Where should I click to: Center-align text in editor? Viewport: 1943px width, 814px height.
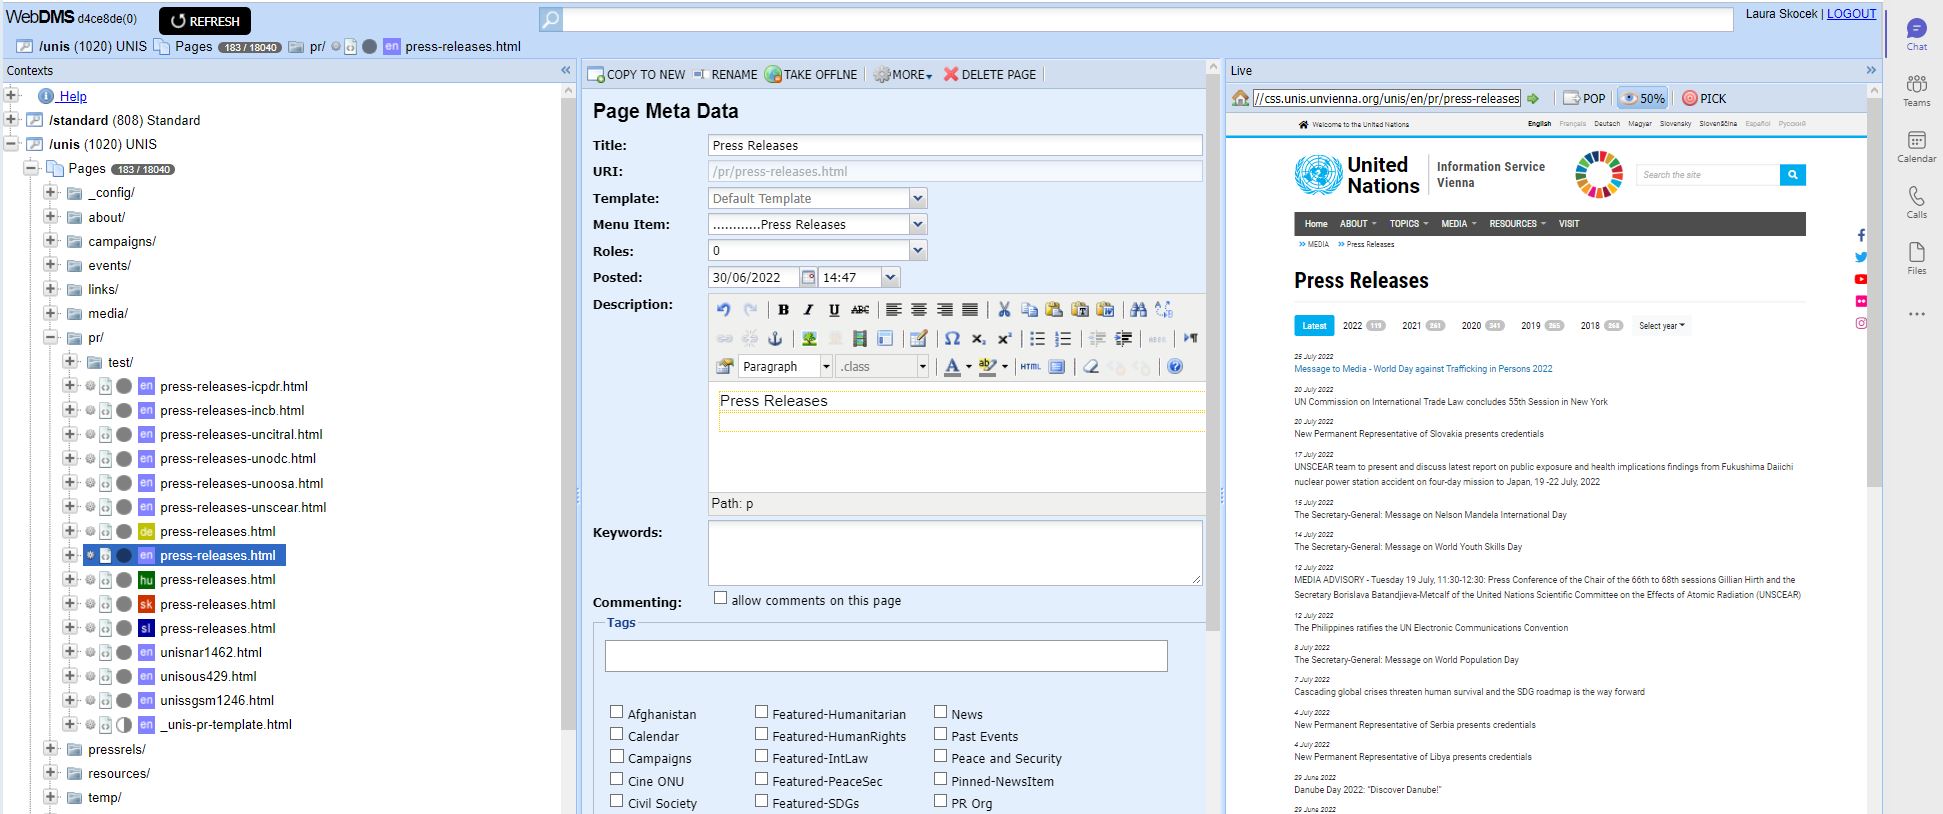pos(919,310)
